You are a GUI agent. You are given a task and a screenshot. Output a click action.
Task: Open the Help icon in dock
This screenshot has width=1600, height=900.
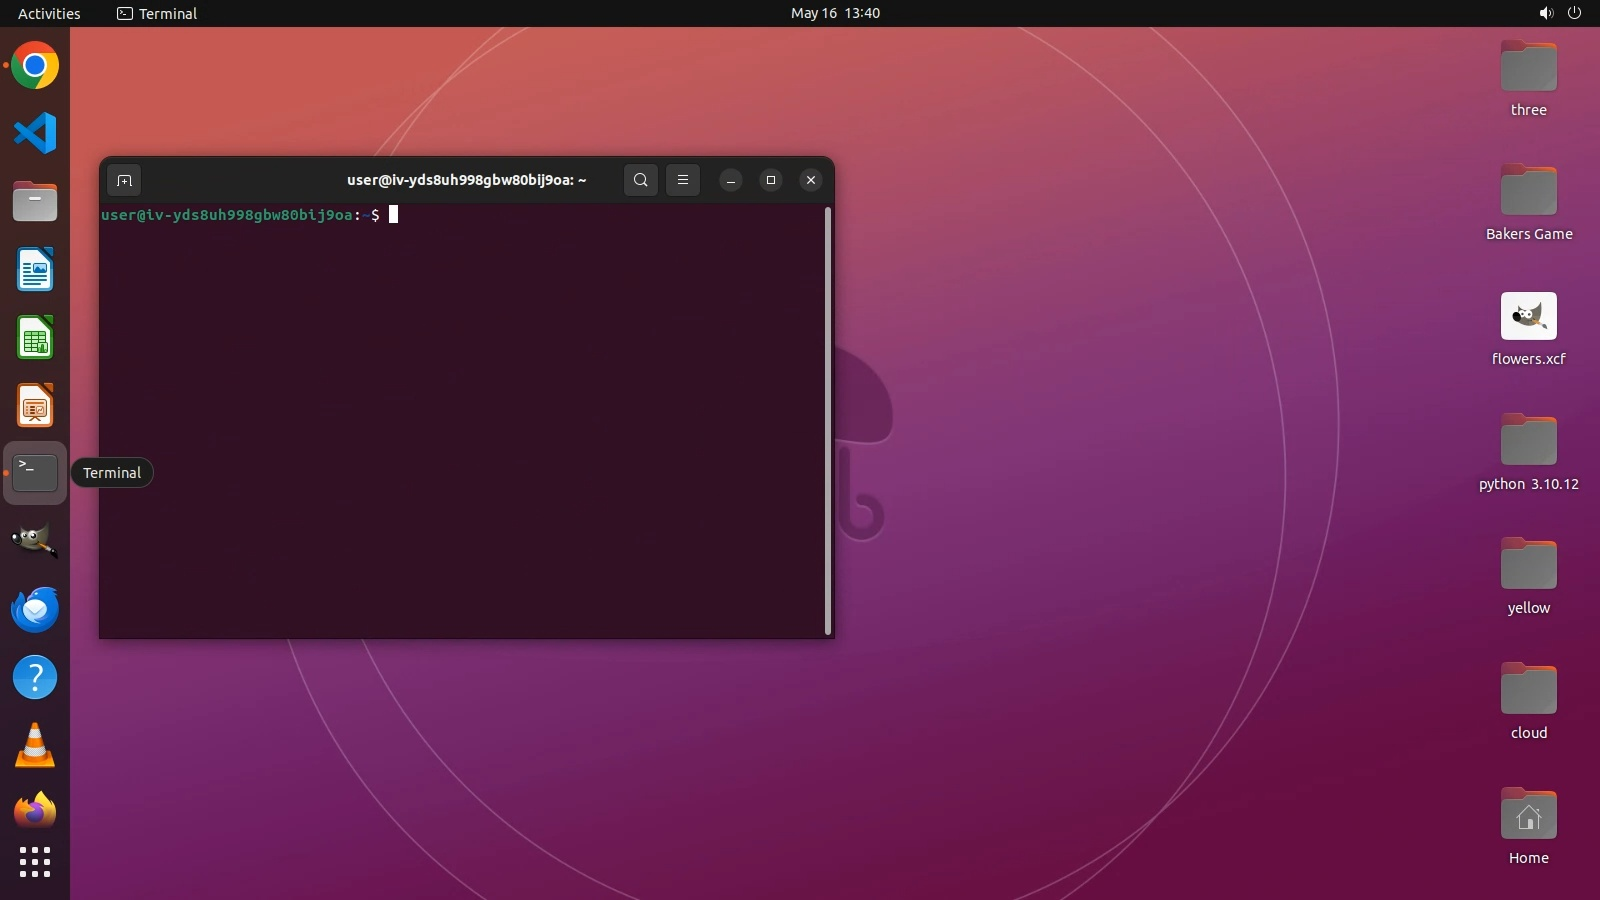(35, 678)
